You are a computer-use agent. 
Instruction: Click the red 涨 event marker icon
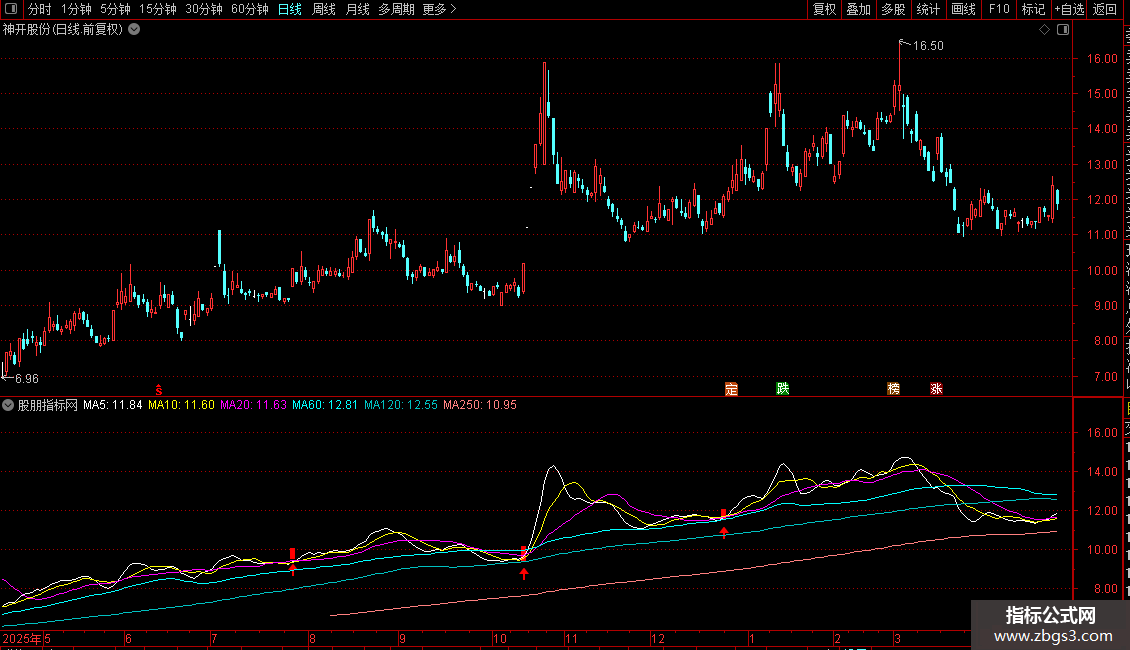click(937, 389)
